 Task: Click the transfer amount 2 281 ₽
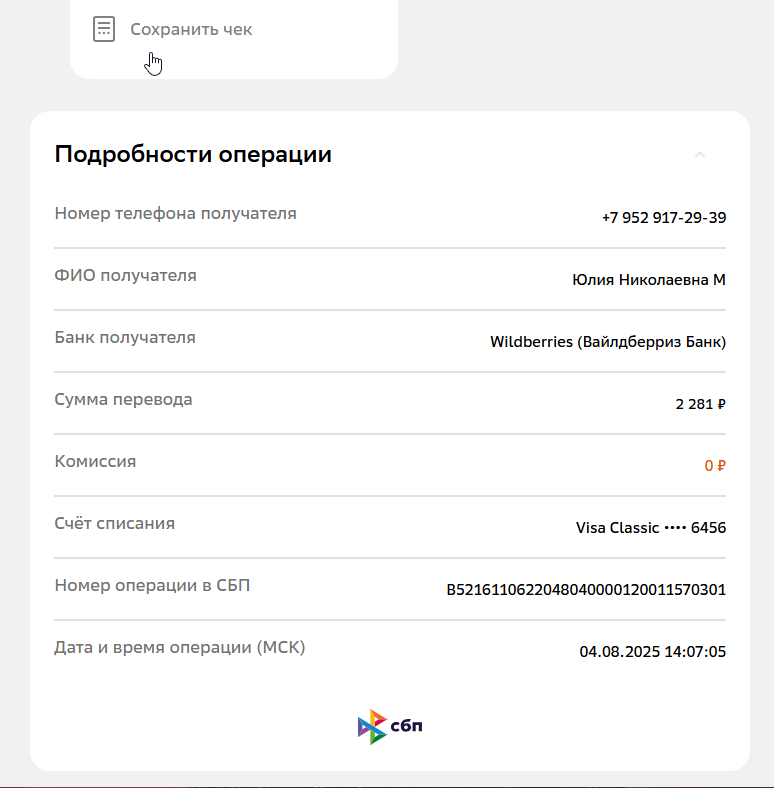click(701, 404)
